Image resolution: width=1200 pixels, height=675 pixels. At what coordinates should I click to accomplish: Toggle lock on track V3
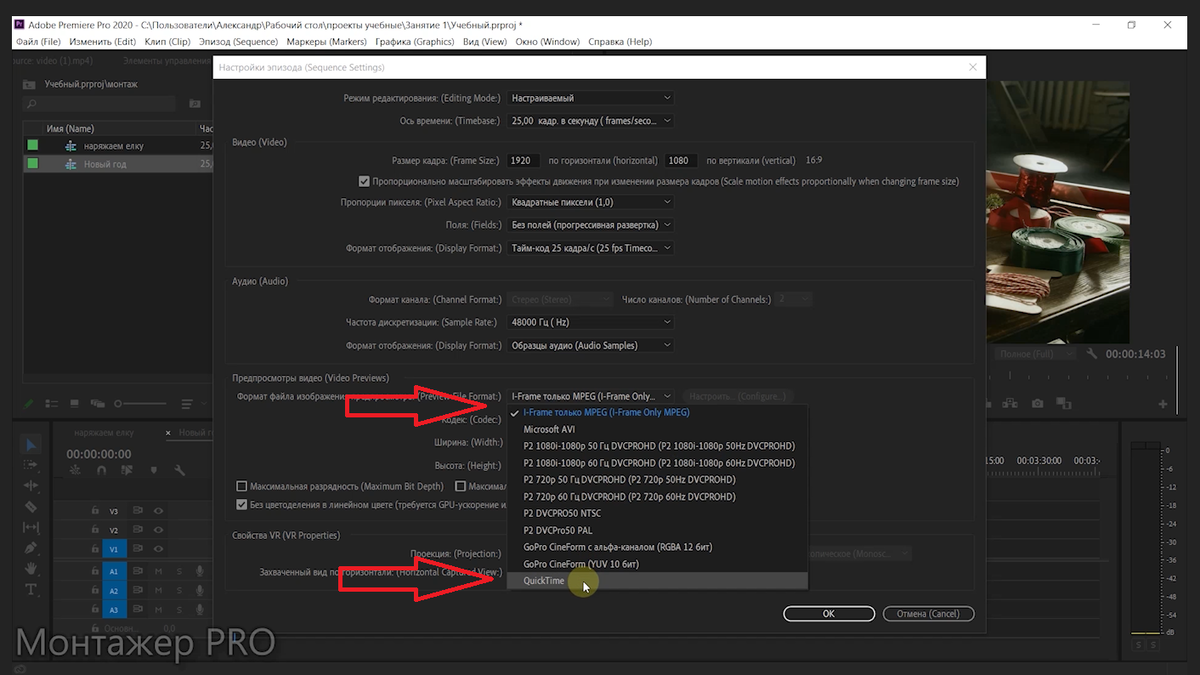[95, 511]
